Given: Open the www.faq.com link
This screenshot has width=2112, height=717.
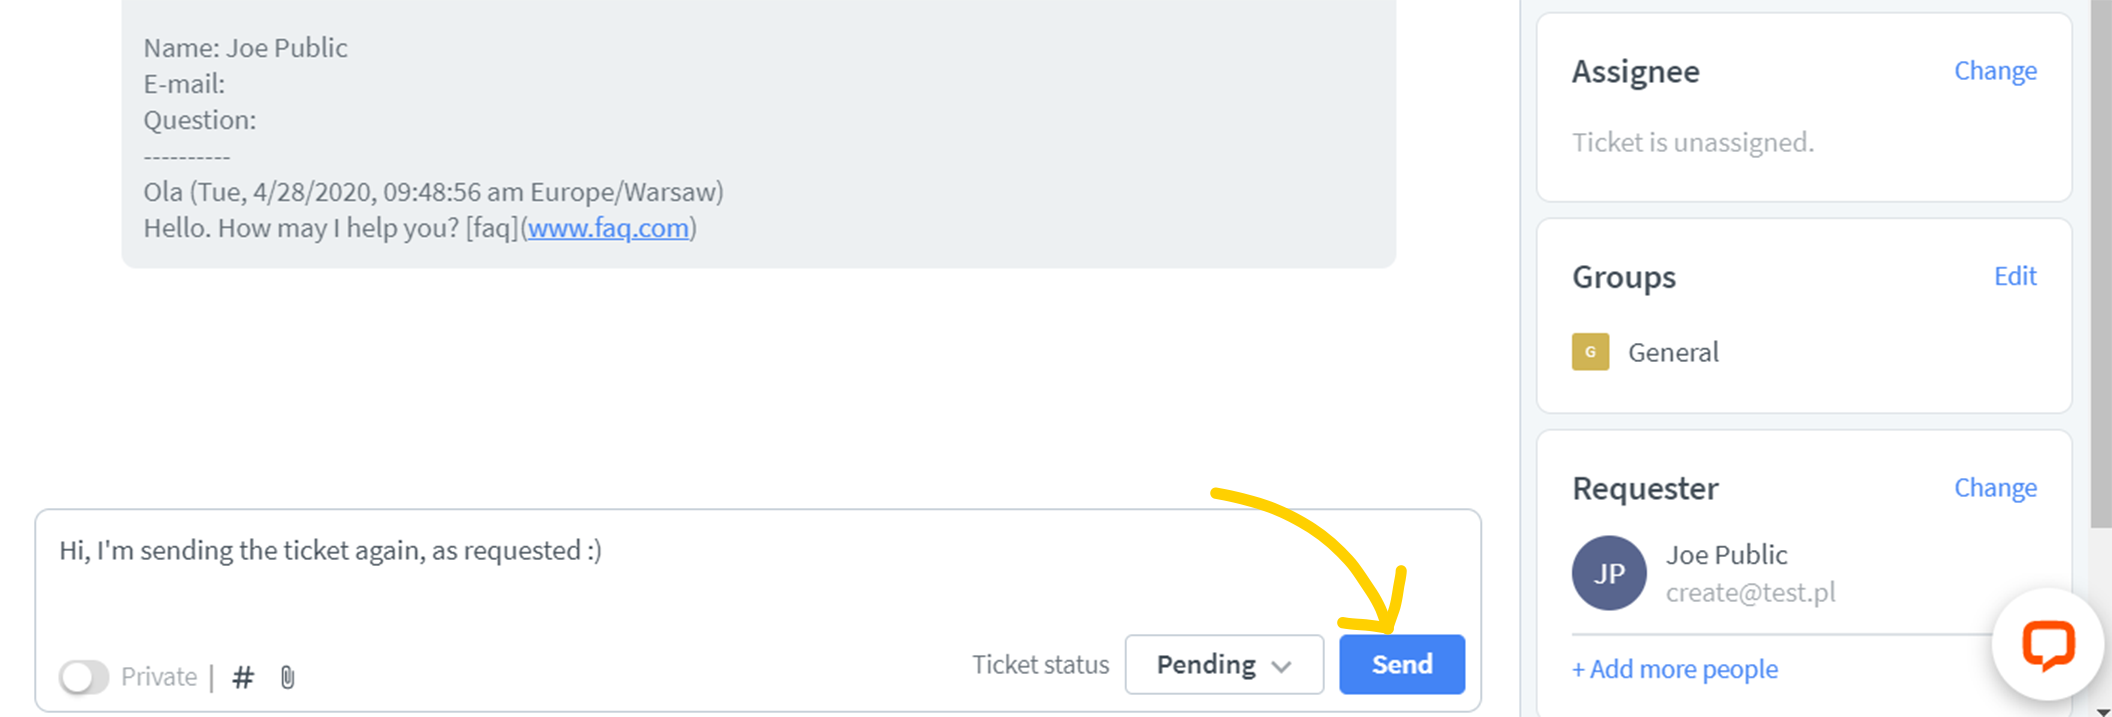Looking at the screenshot, I should click(x=608, y=228).
